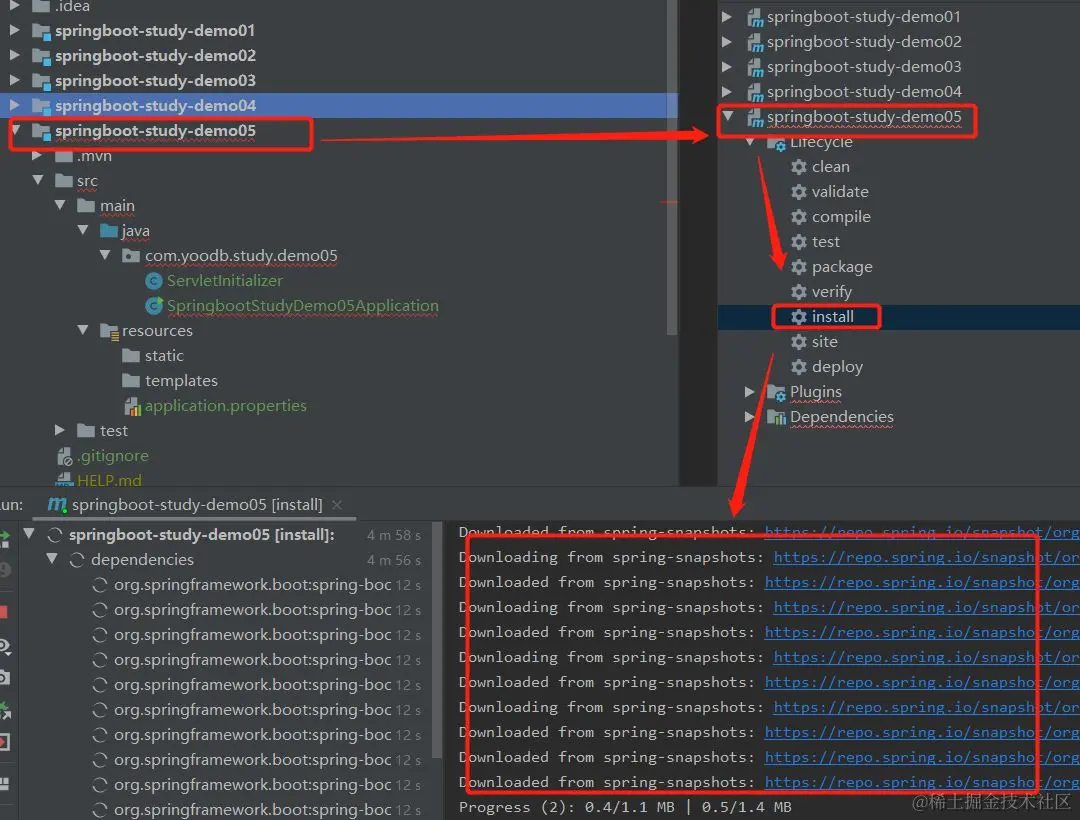Collapse Lifecycle node in Maven panel
Image resolution: width=1080 pixels, height=820 pixels.
(x=750, y=142)
